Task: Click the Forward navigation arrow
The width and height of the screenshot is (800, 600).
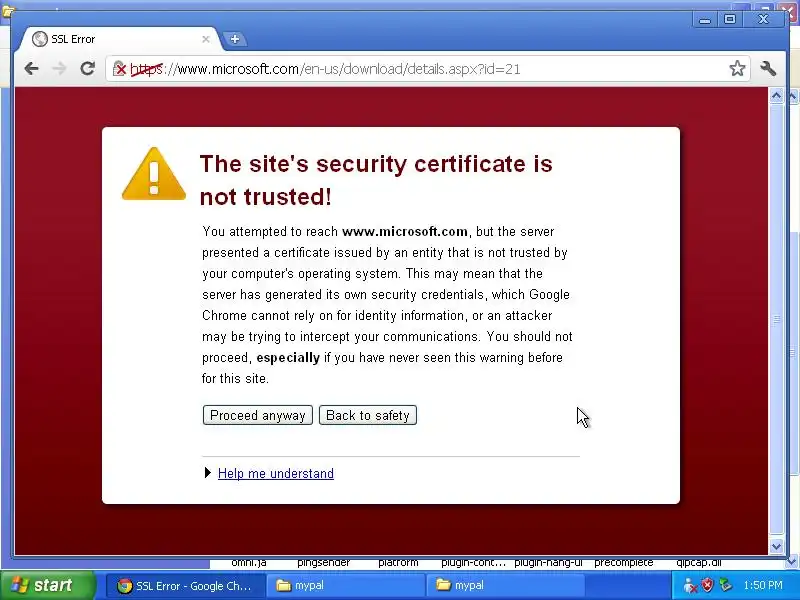Action: 60,68
